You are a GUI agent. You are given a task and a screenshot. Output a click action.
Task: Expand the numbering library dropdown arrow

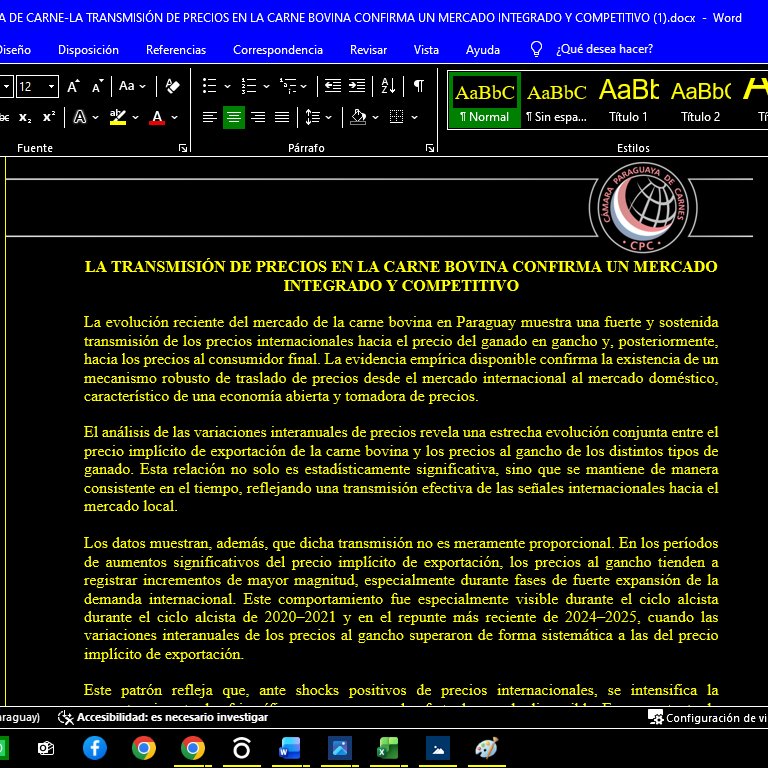(x=266, y=87)
